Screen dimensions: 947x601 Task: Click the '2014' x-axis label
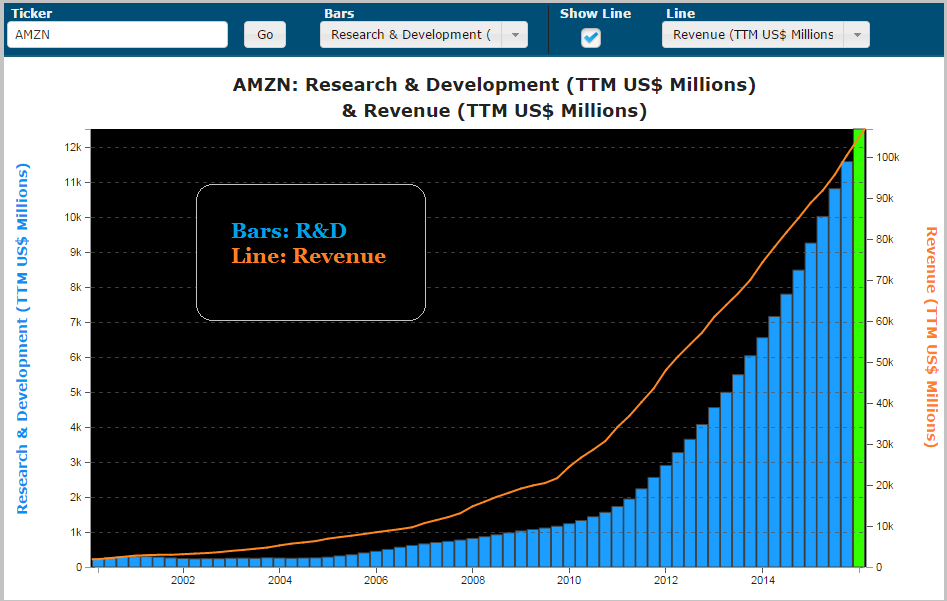tap(763, 580)
